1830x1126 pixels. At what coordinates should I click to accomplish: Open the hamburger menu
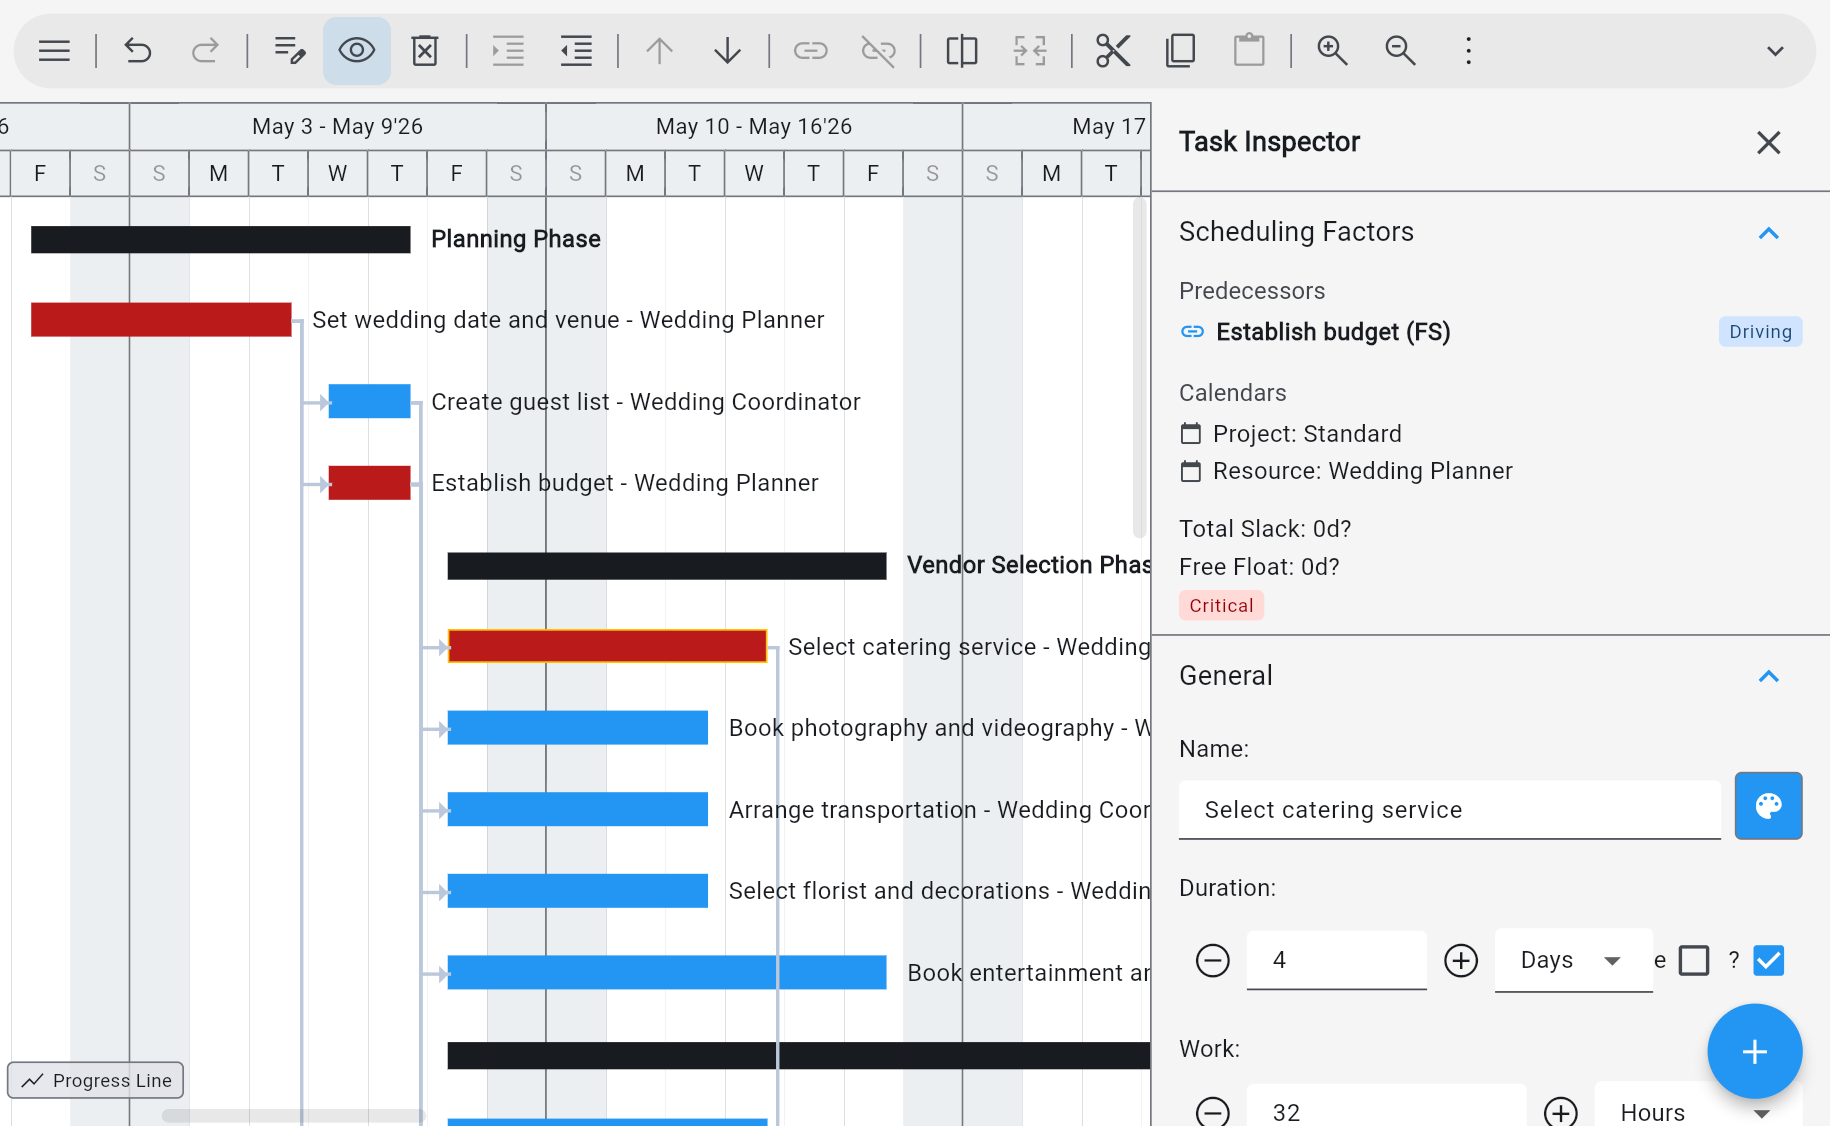[54, 50]
